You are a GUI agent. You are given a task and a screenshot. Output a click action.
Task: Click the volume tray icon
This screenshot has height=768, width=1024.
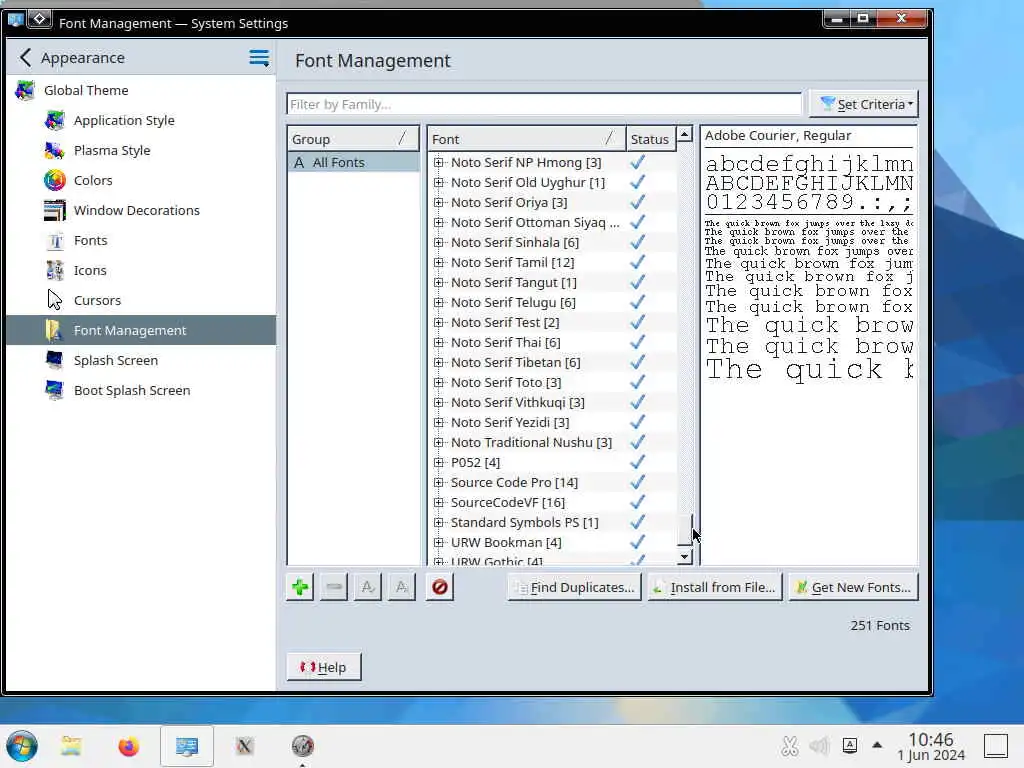819,745
